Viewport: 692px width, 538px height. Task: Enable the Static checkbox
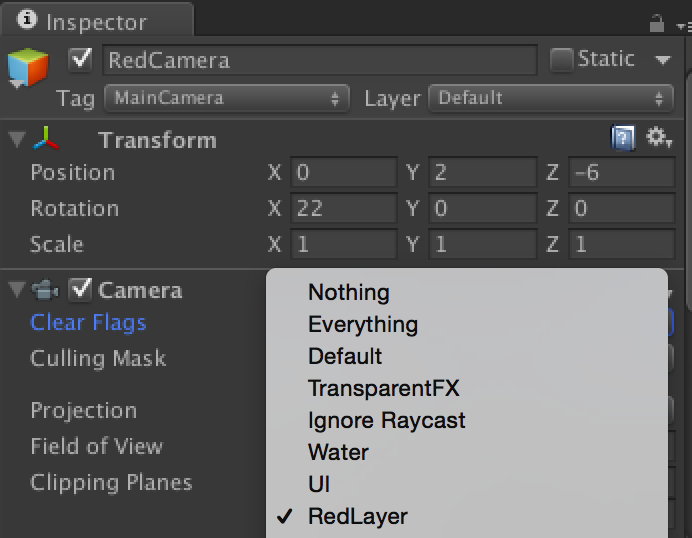click(562, 60)
